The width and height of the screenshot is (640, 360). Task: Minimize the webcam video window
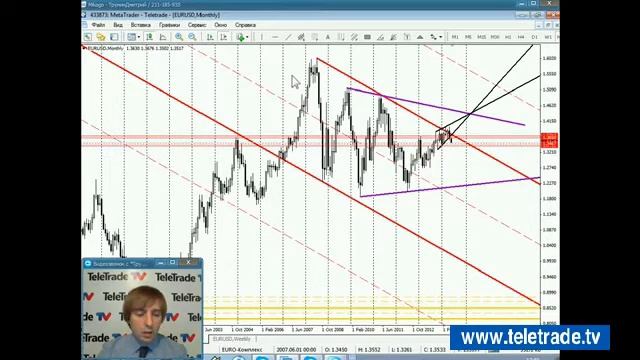pyautogui.click(x=161, y=262)
